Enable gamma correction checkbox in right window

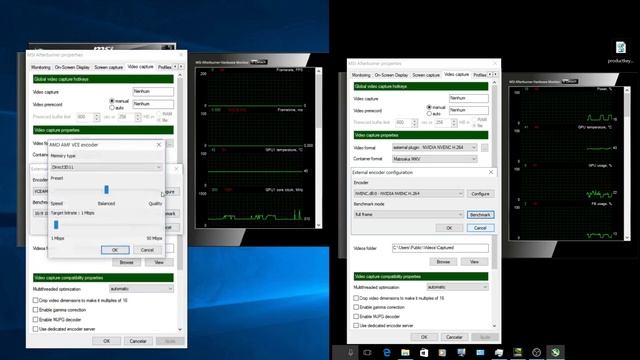356,307
